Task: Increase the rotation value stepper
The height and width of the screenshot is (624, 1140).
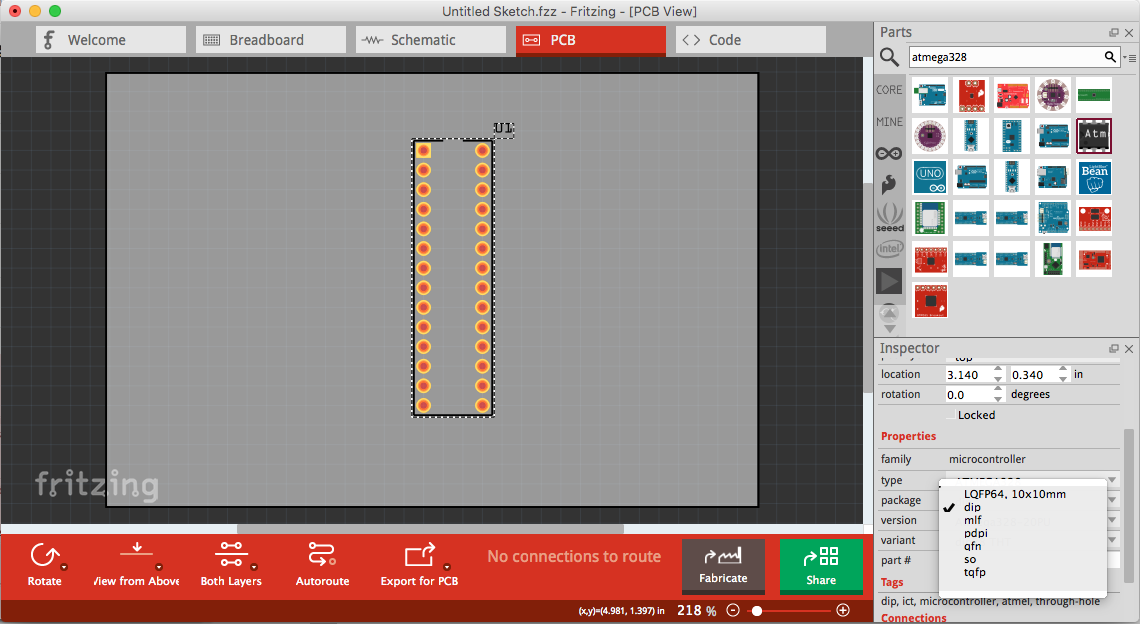Action: coord(998,390)
